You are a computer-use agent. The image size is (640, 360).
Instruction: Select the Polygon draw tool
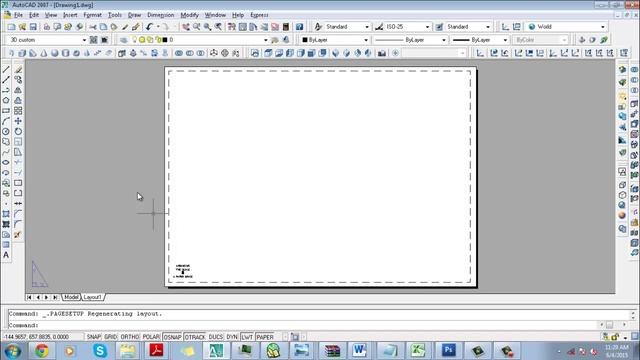6,100
